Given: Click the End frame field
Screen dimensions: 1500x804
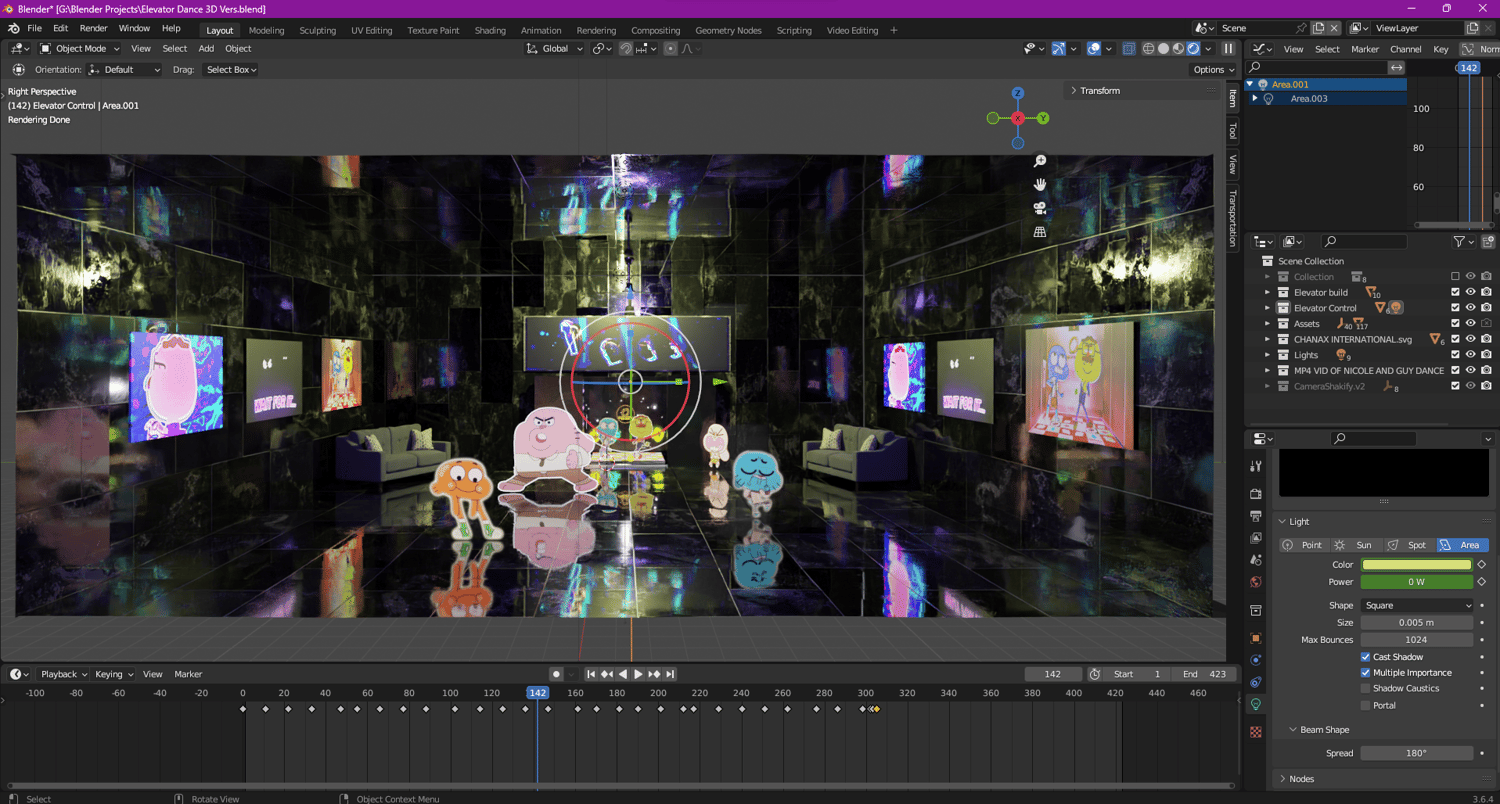Looking at the screenshot, I should [x=1204, y=674].
